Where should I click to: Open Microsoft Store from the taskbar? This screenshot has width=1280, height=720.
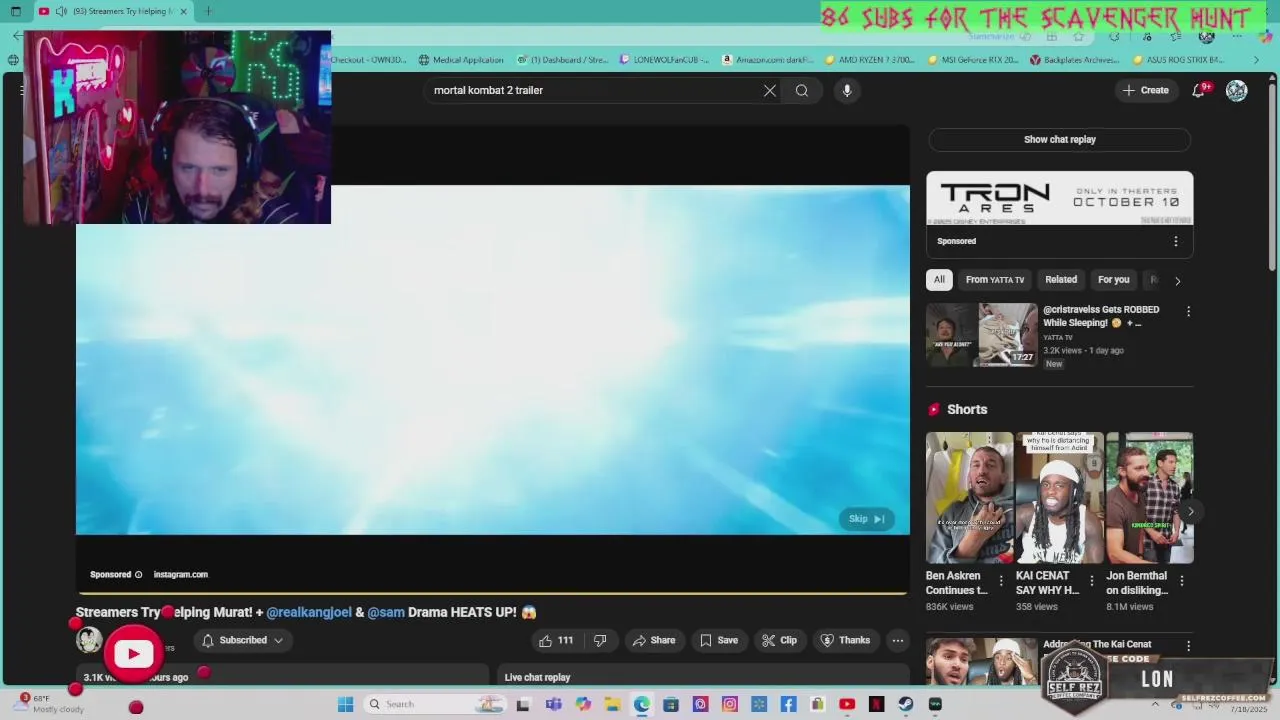pyautogui.click(x=671, y=705)
